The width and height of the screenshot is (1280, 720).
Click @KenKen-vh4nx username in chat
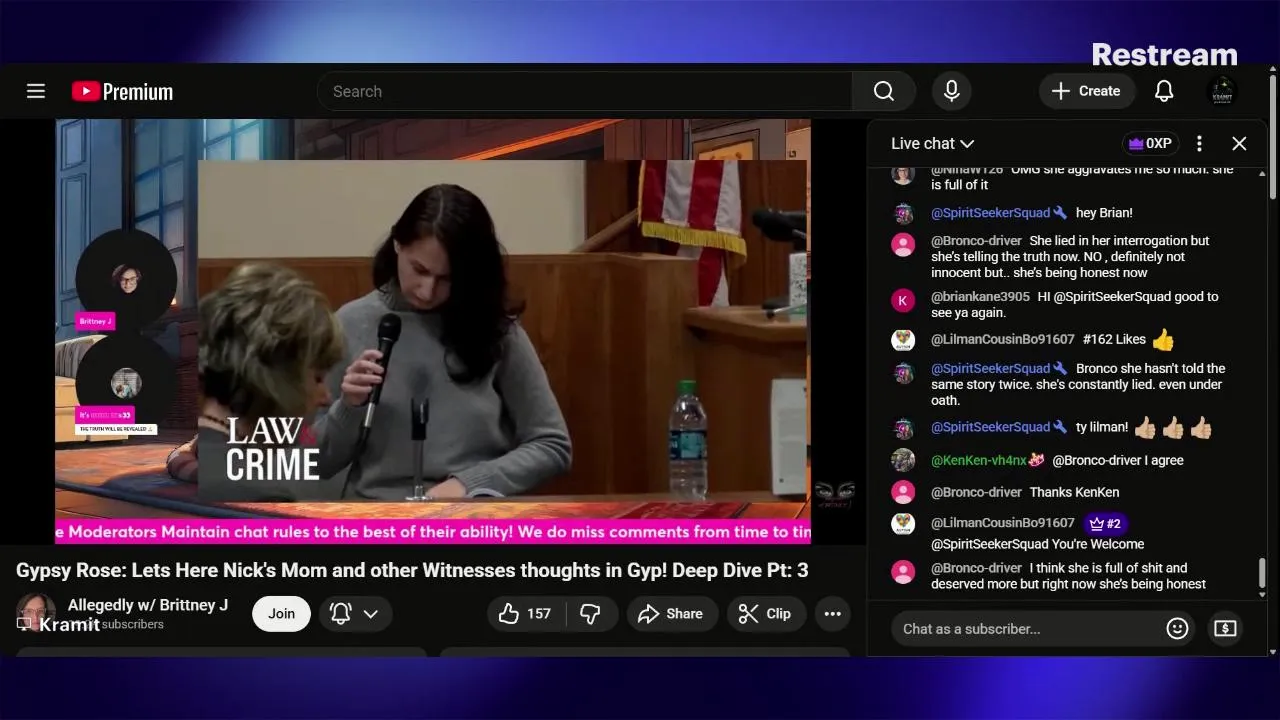[978, 460]
